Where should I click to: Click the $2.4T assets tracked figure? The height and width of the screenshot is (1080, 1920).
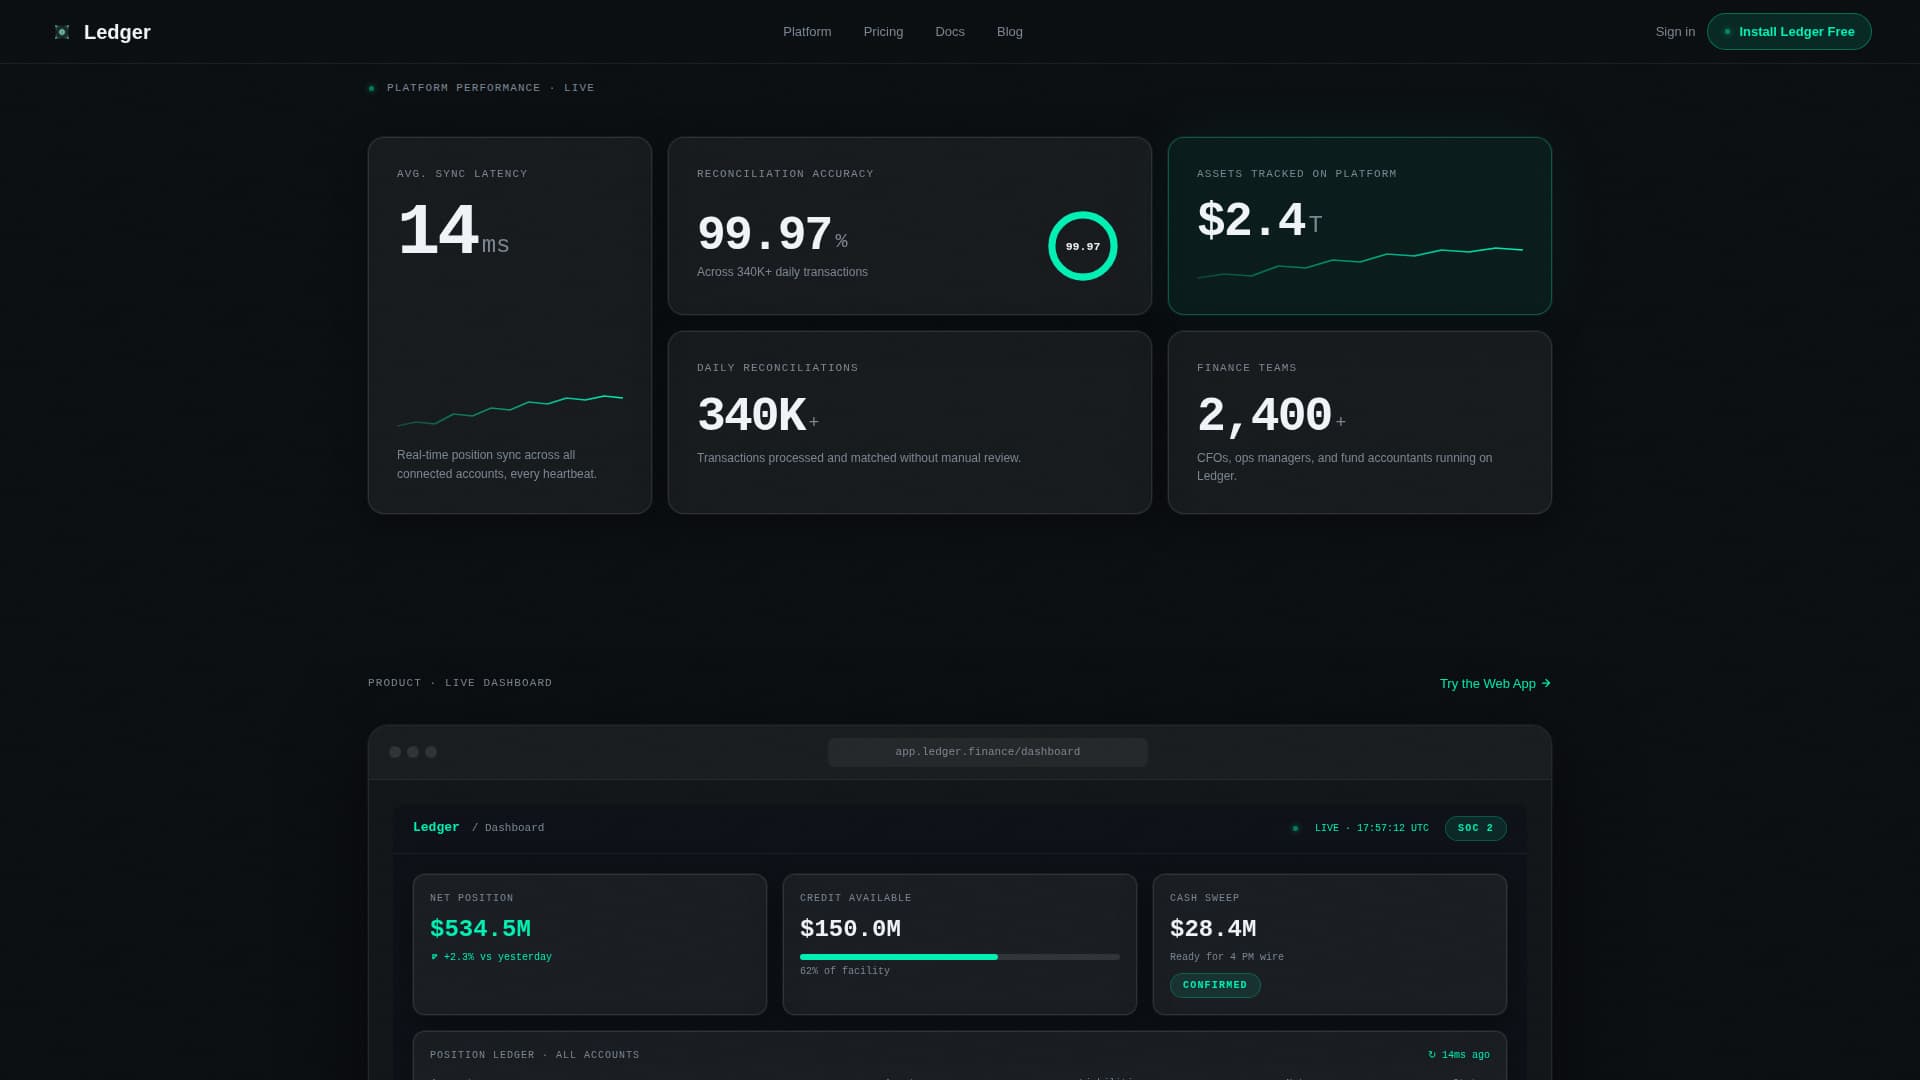tap(1260, 221)
